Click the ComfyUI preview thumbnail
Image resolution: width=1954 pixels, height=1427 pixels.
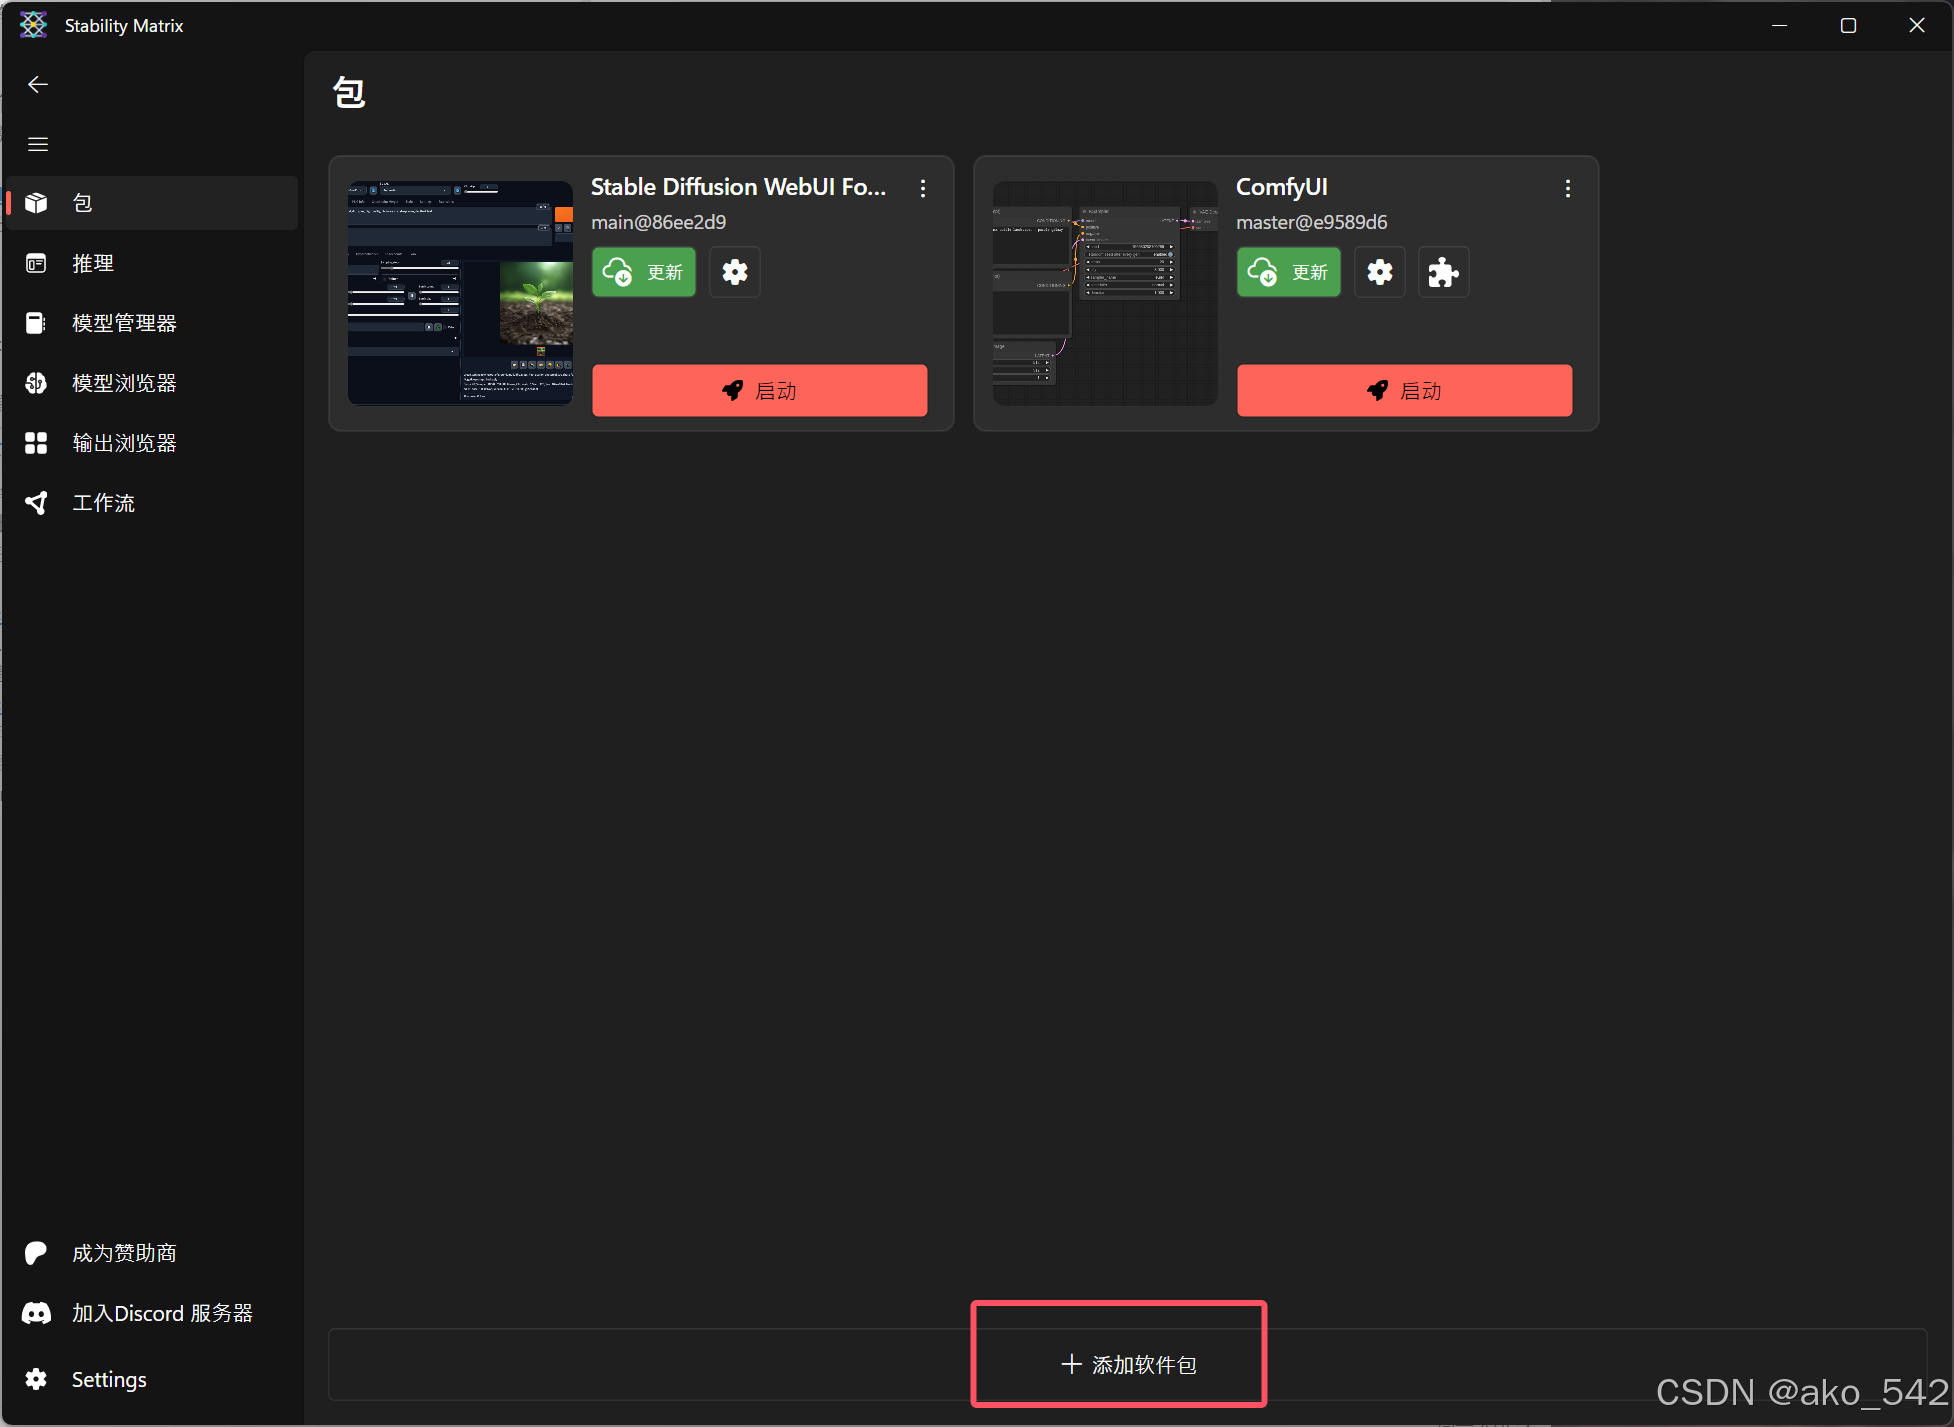(x=1105, y=293)
